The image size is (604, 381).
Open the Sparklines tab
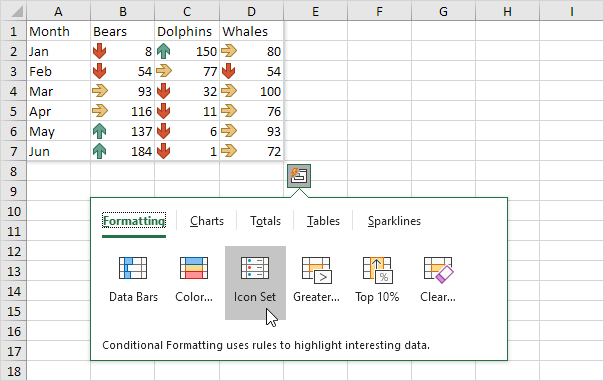point(394,221)
